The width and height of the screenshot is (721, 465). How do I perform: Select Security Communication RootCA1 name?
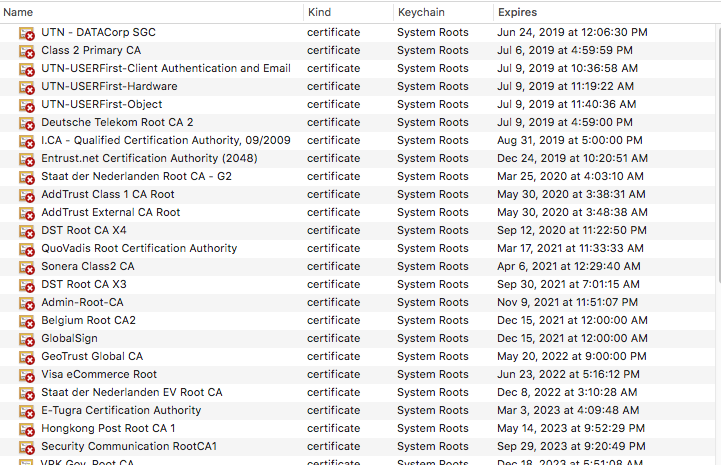tap(129, 446)
